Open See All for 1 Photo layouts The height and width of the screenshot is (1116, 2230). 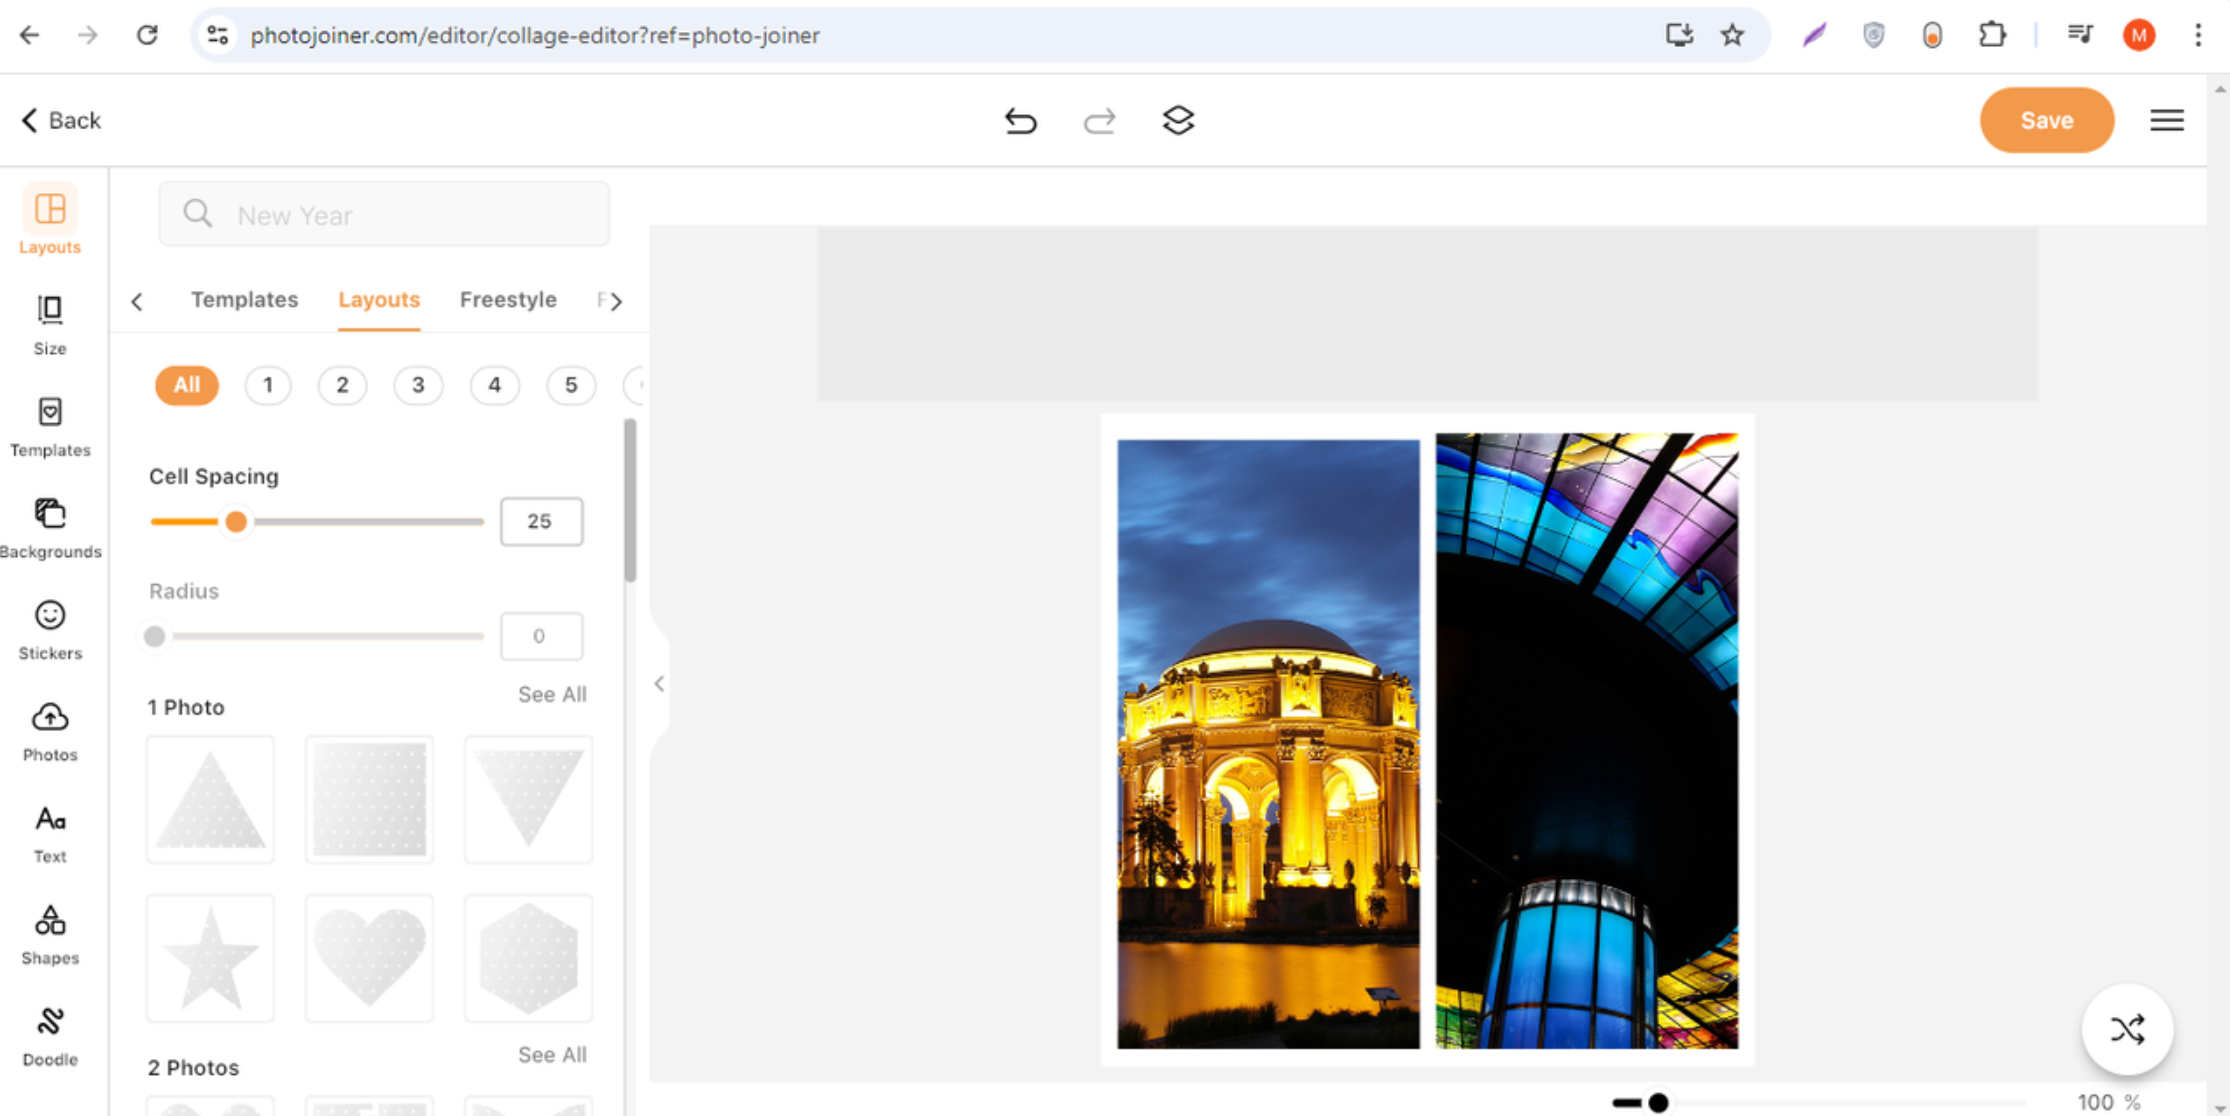click(x=550, y=694)
